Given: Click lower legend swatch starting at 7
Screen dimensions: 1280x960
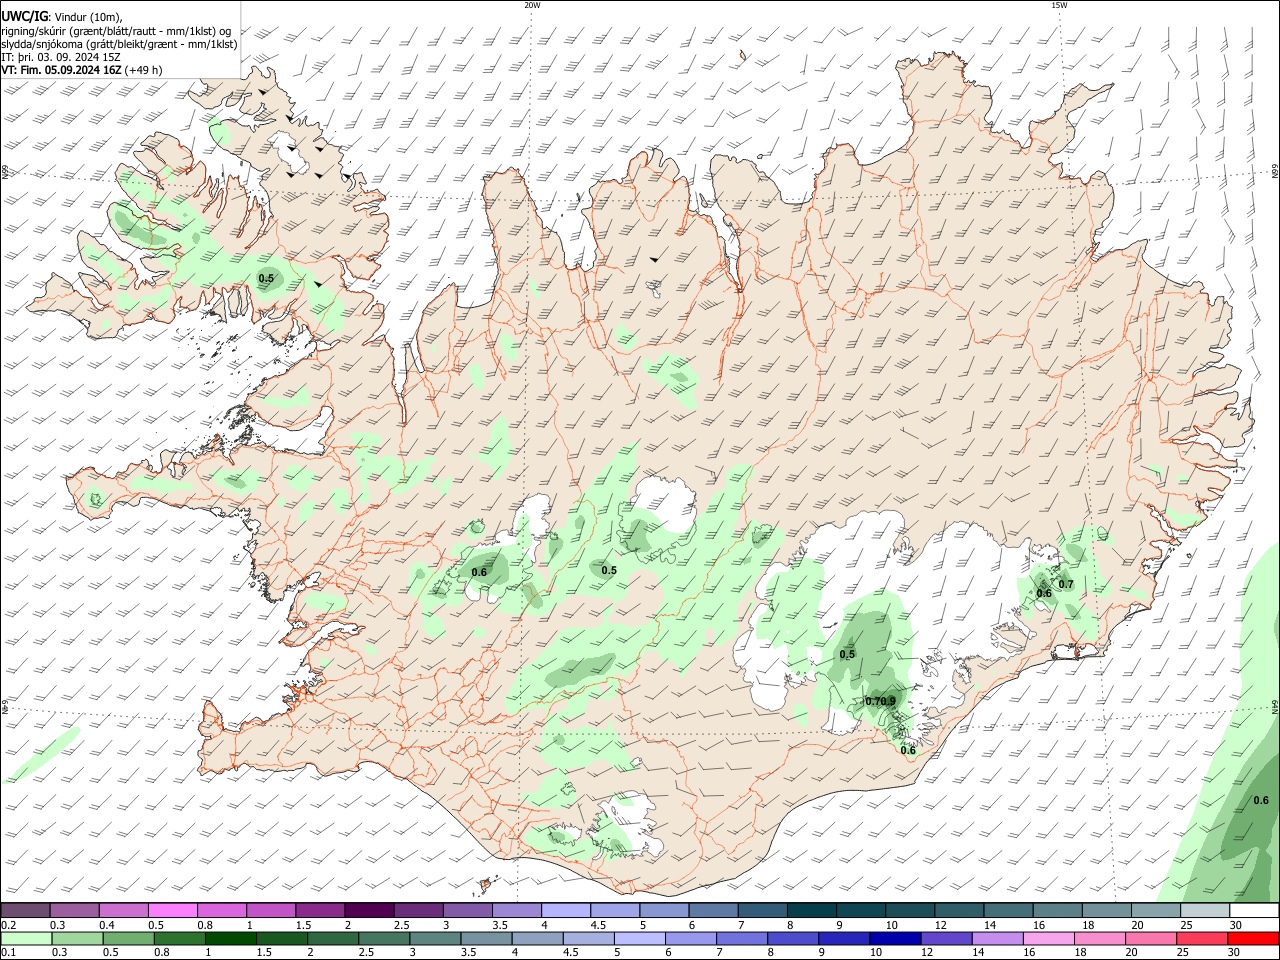Looking at the screenshot, I should [743, 938].
